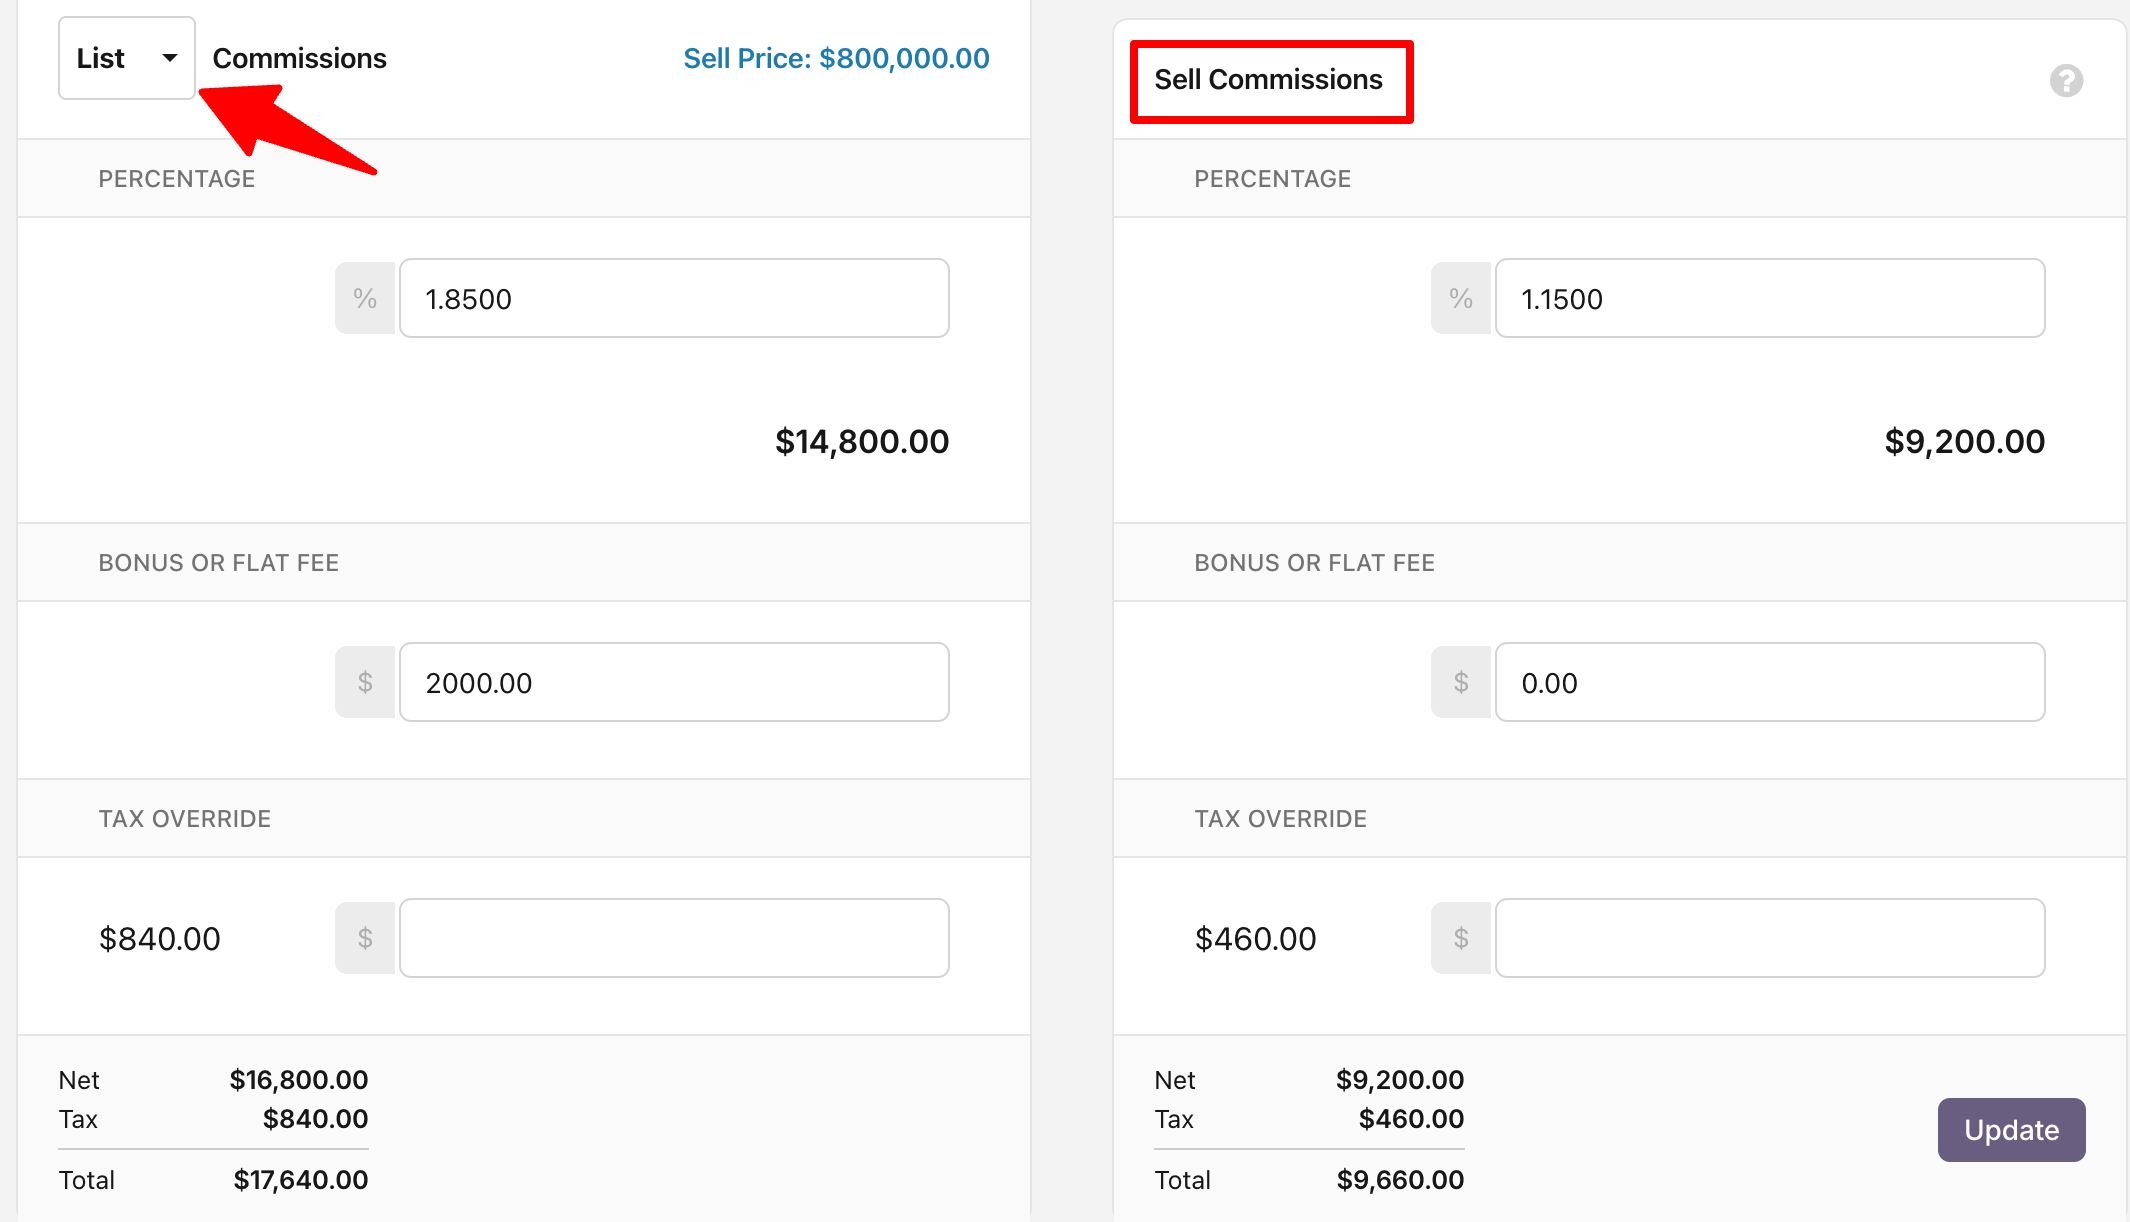
Task: Edit the 1.8500 list percentage field
Action: pyautogui.click(x=674, y=298)
